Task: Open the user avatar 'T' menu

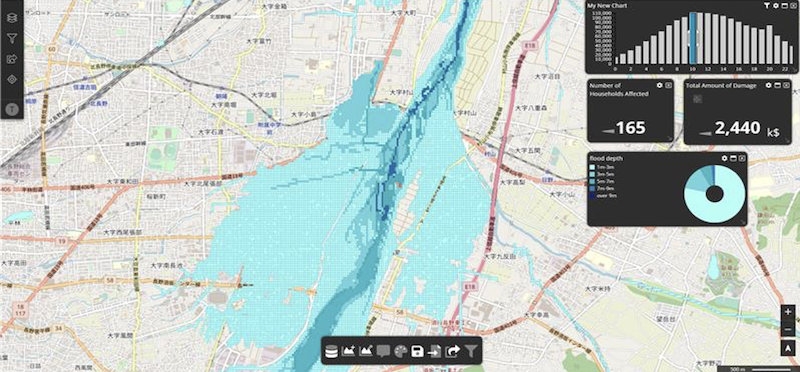Action: coord(11,108)
